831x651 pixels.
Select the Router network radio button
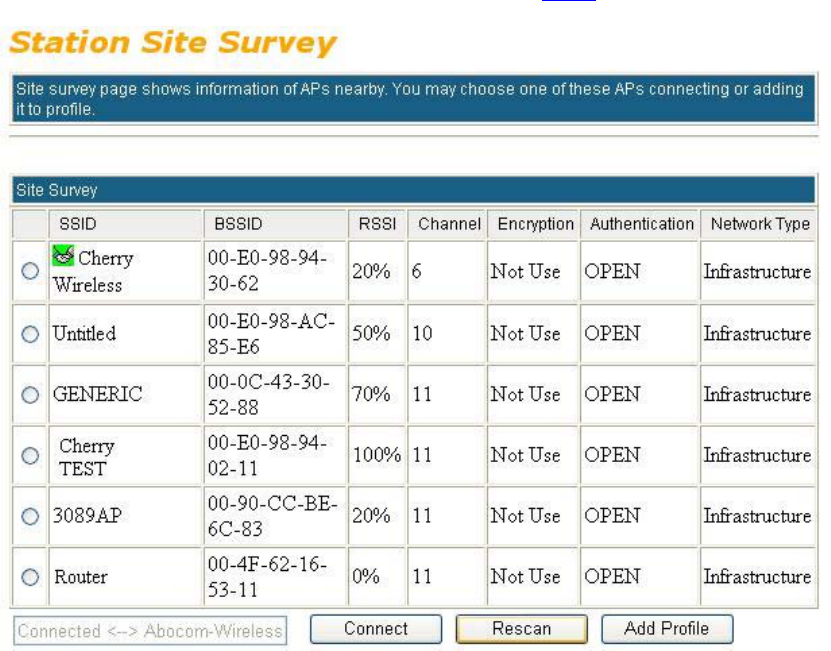pyautogui.click(x=30, y=577)
